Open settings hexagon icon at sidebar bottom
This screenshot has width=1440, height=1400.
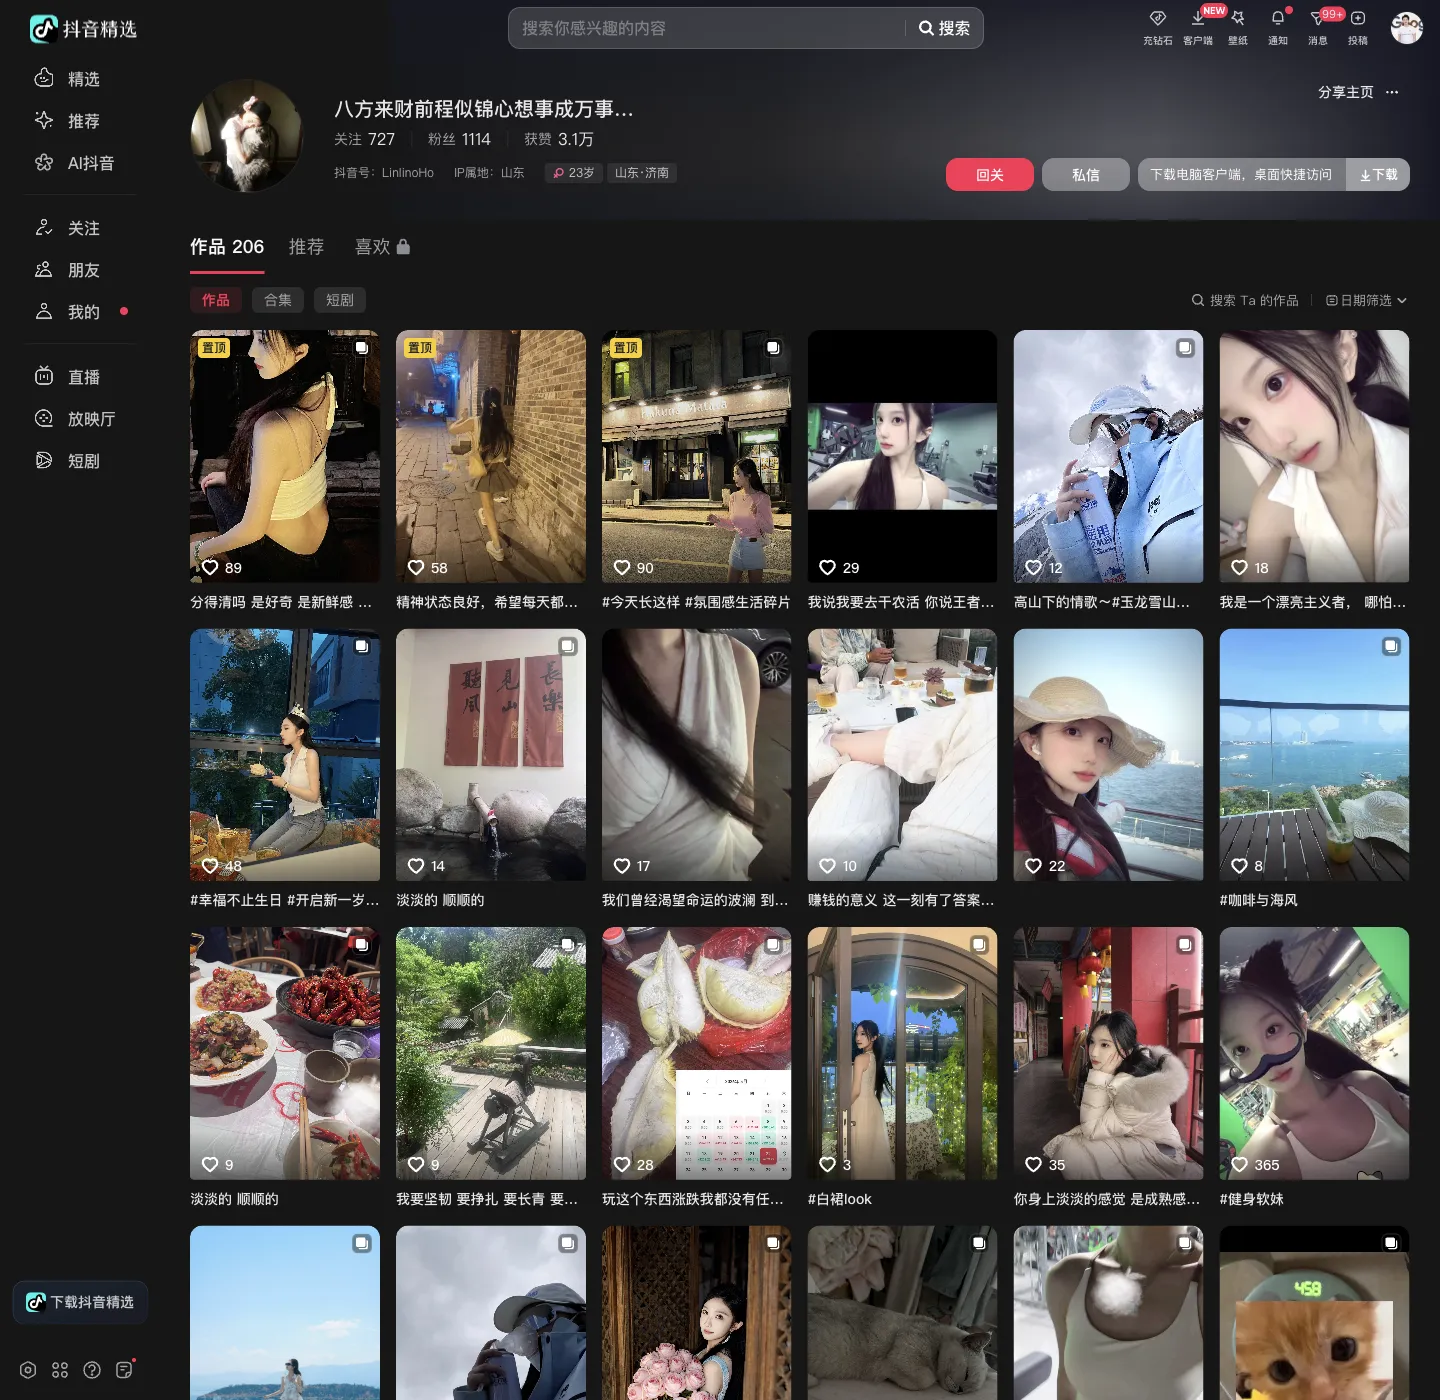(28, 1370)
